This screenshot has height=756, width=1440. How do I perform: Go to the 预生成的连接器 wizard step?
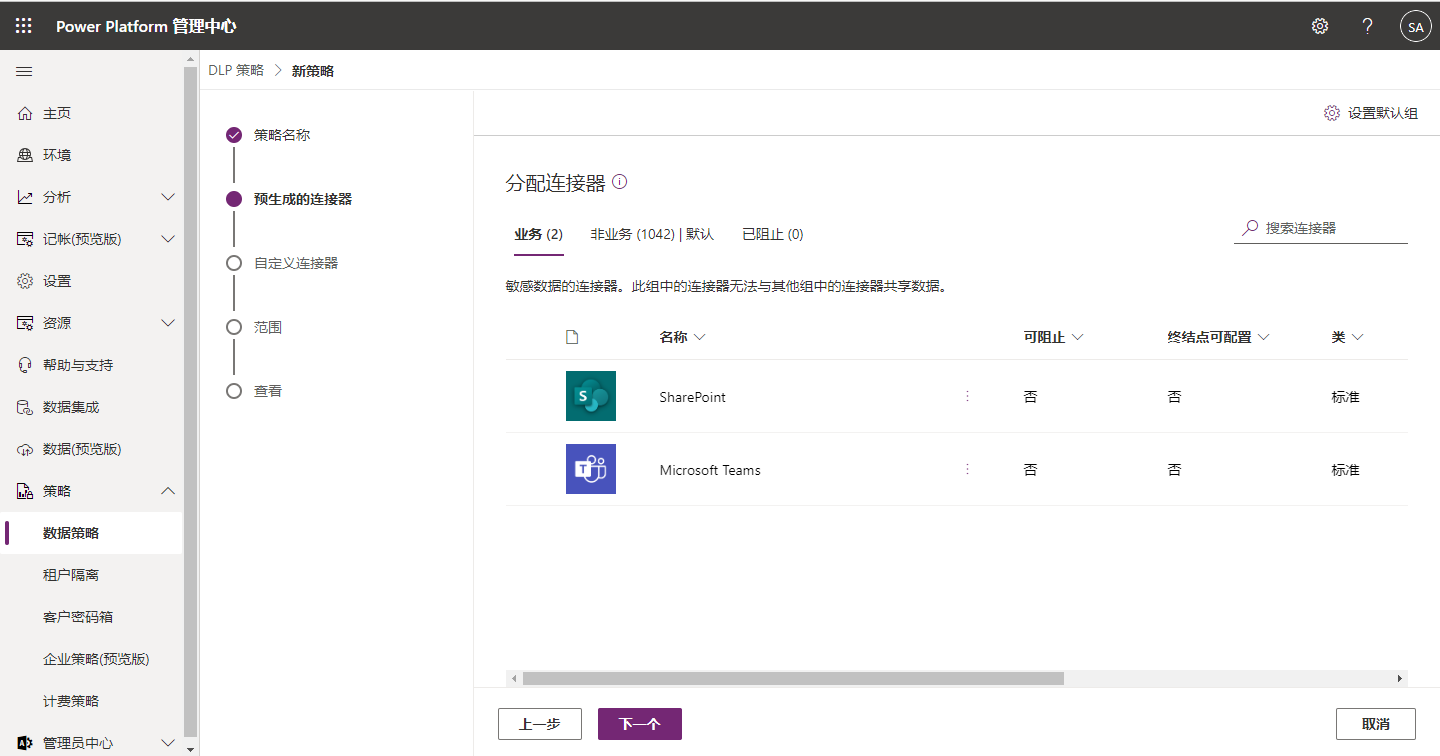click(303, 199)
